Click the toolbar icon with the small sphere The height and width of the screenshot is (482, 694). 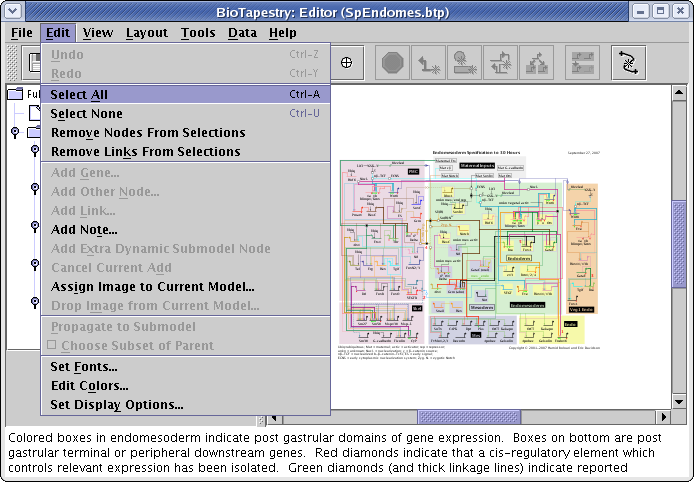click(x=466, y=62)
